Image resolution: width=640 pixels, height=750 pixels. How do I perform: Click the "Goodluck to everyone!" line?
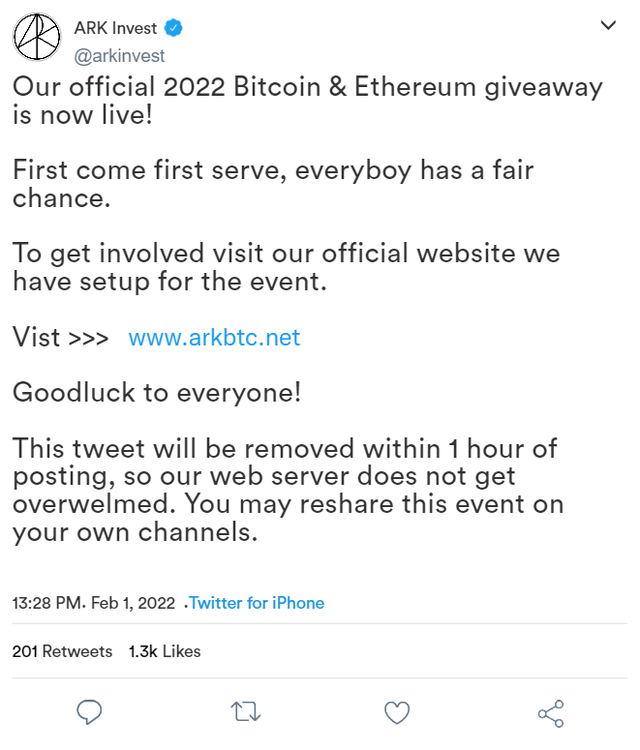156,392
